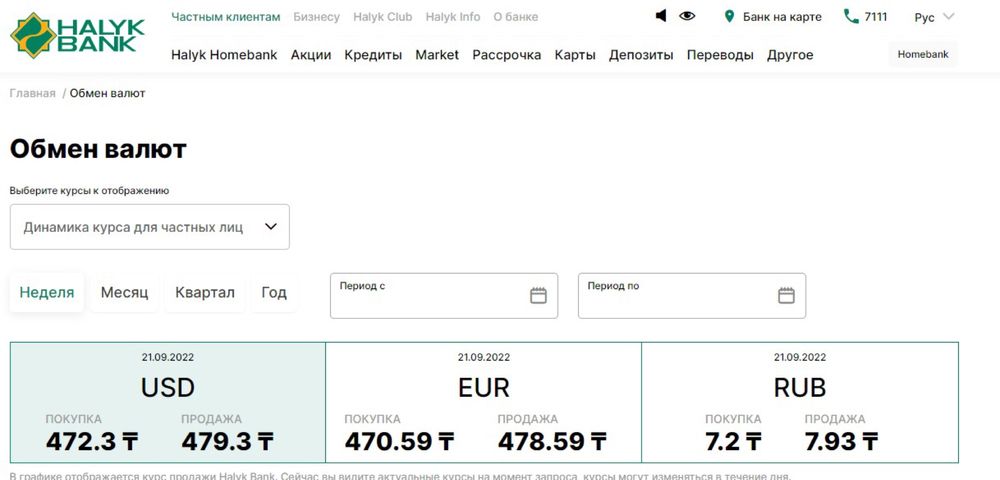This screenshot has width=1000, height=480.
Task: Open the Акции menu item
Action: (x=311, y=55)
